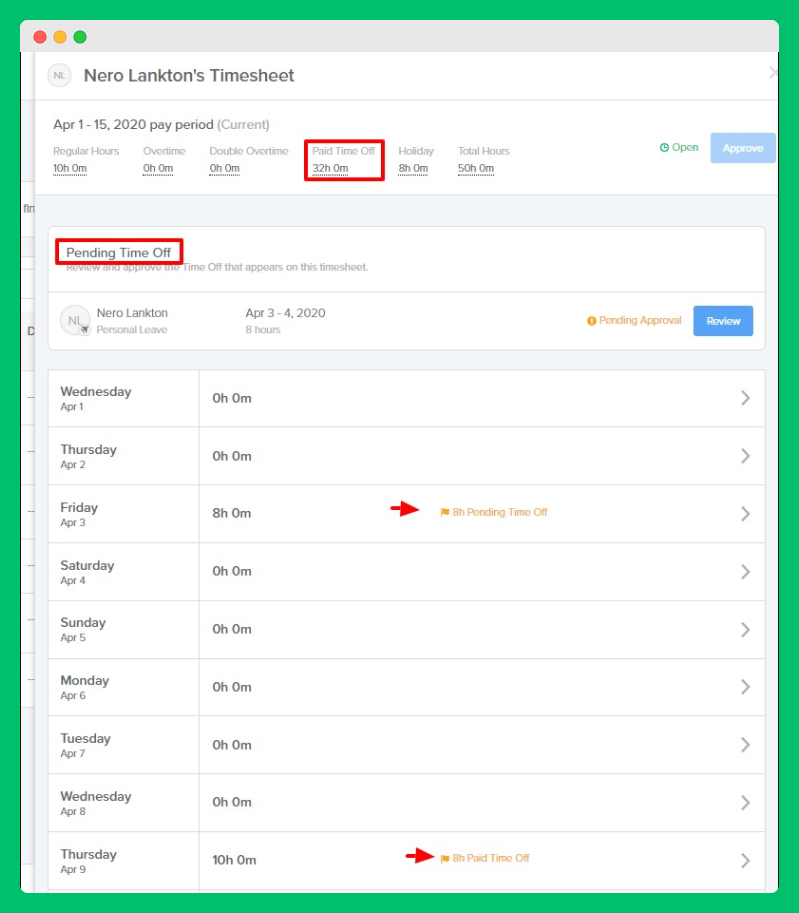Screen dimensions: 799x913
Task: Click the Overtime value 0h 0m
Action: [158, 168]
